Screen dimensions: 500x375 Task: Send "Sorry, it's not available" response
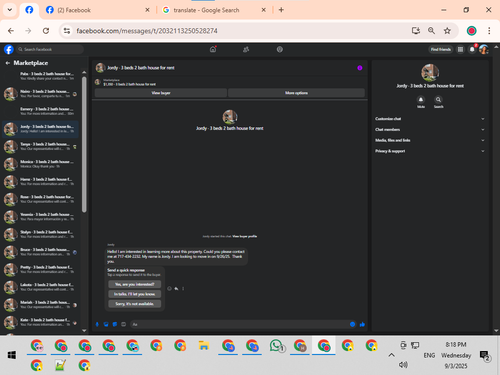pyautogui.click(x=135, y=304)
